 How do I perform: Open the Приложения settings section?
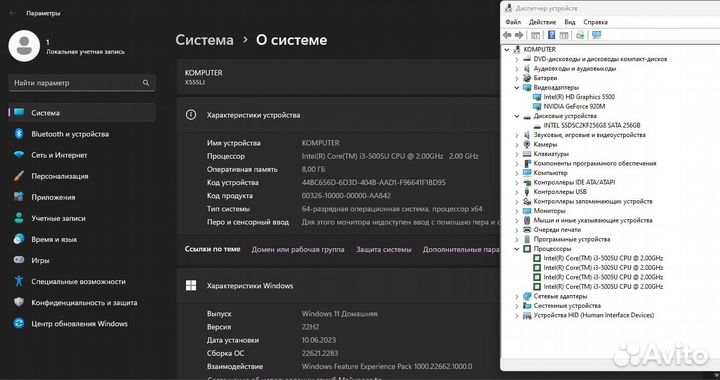point(82,197)
